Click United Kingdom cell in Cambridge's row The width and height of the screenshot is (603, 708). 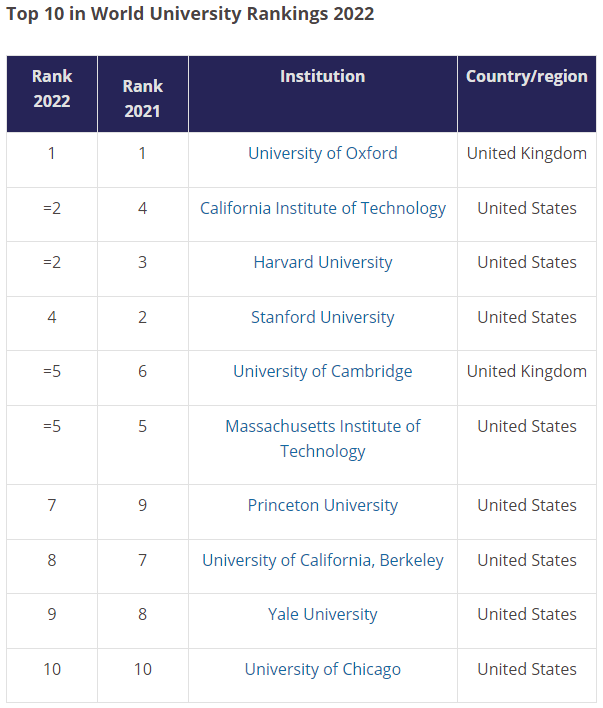[526, 371]
